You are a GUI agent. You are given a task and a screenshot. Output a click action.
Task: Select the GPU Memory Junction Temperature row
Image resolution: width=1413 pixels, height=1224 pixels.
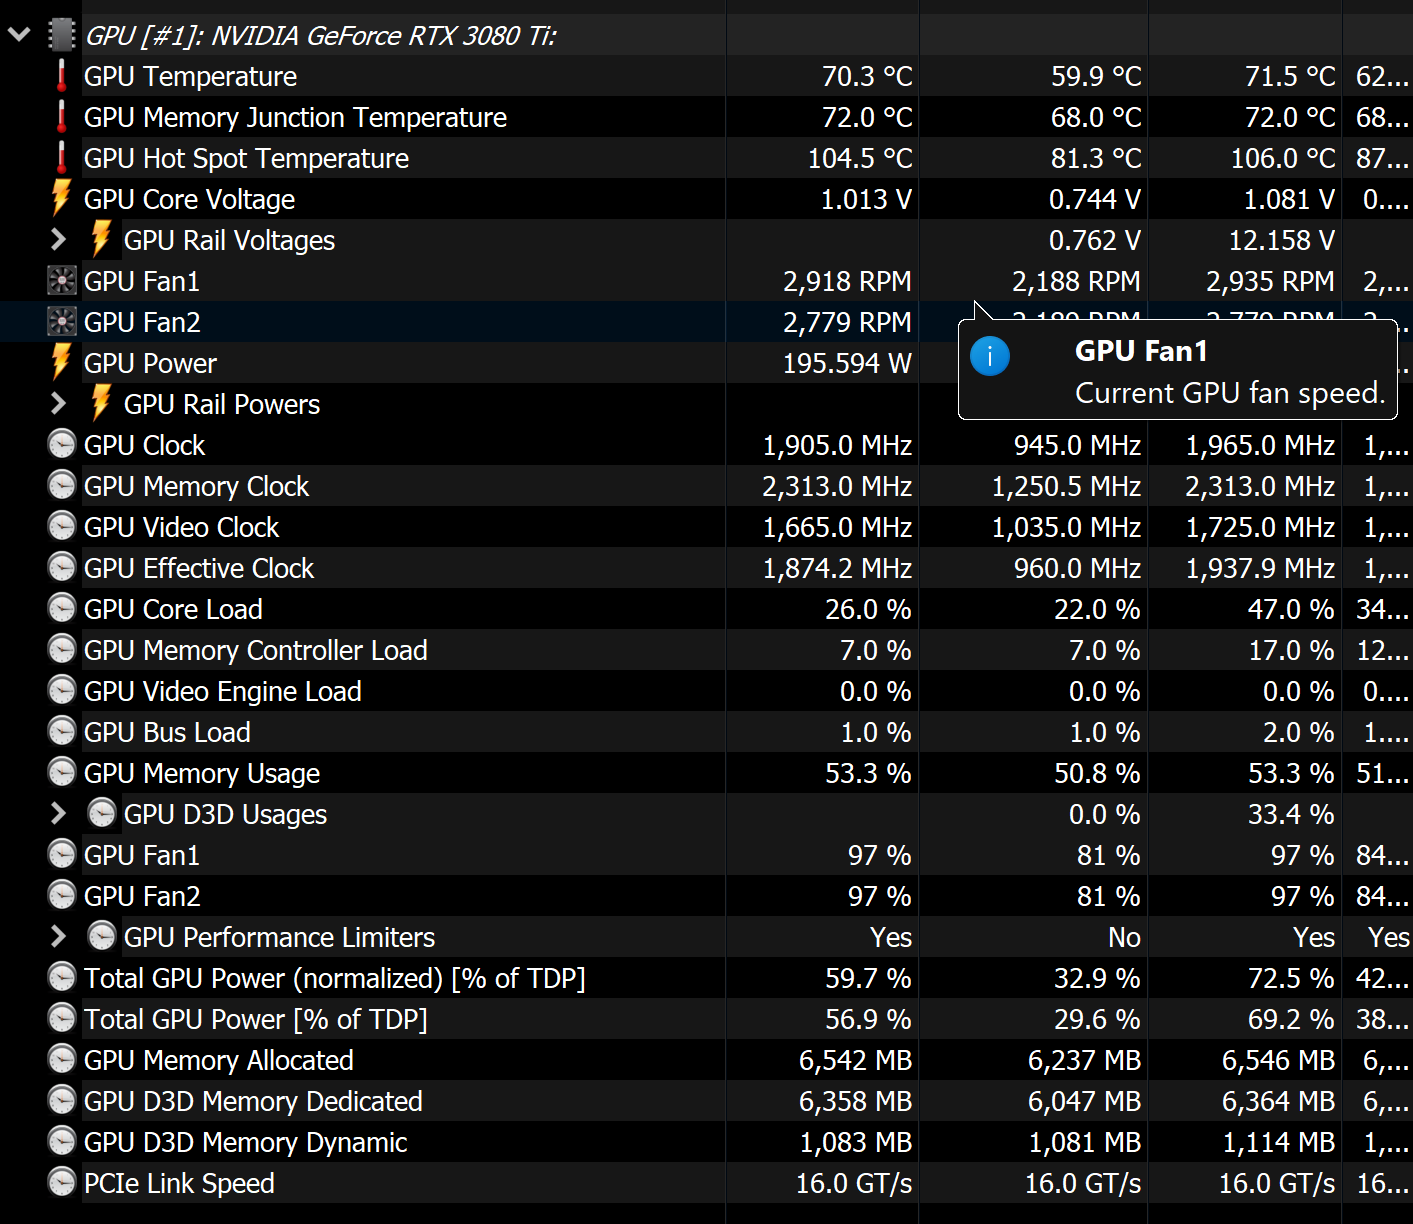click(x=706, y=117)
